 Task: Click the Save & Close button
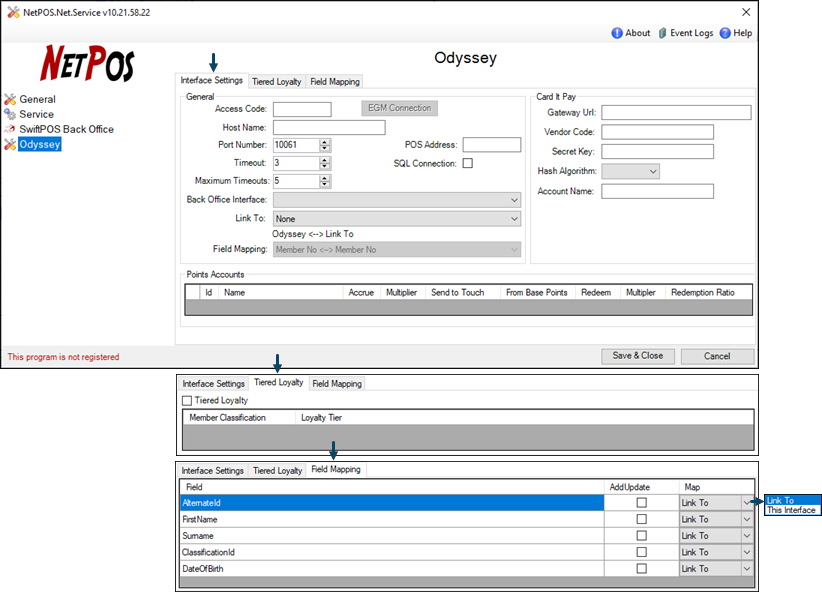tap(637, 356)
